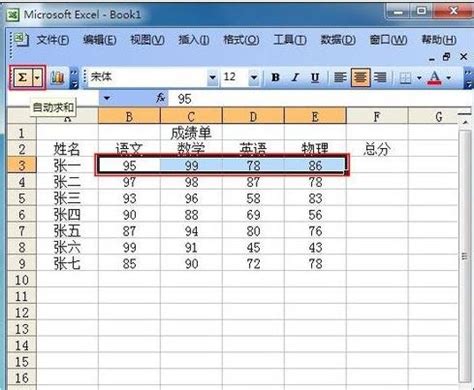
Task: Toggle bold formatting
Action: tap(275, 78)
